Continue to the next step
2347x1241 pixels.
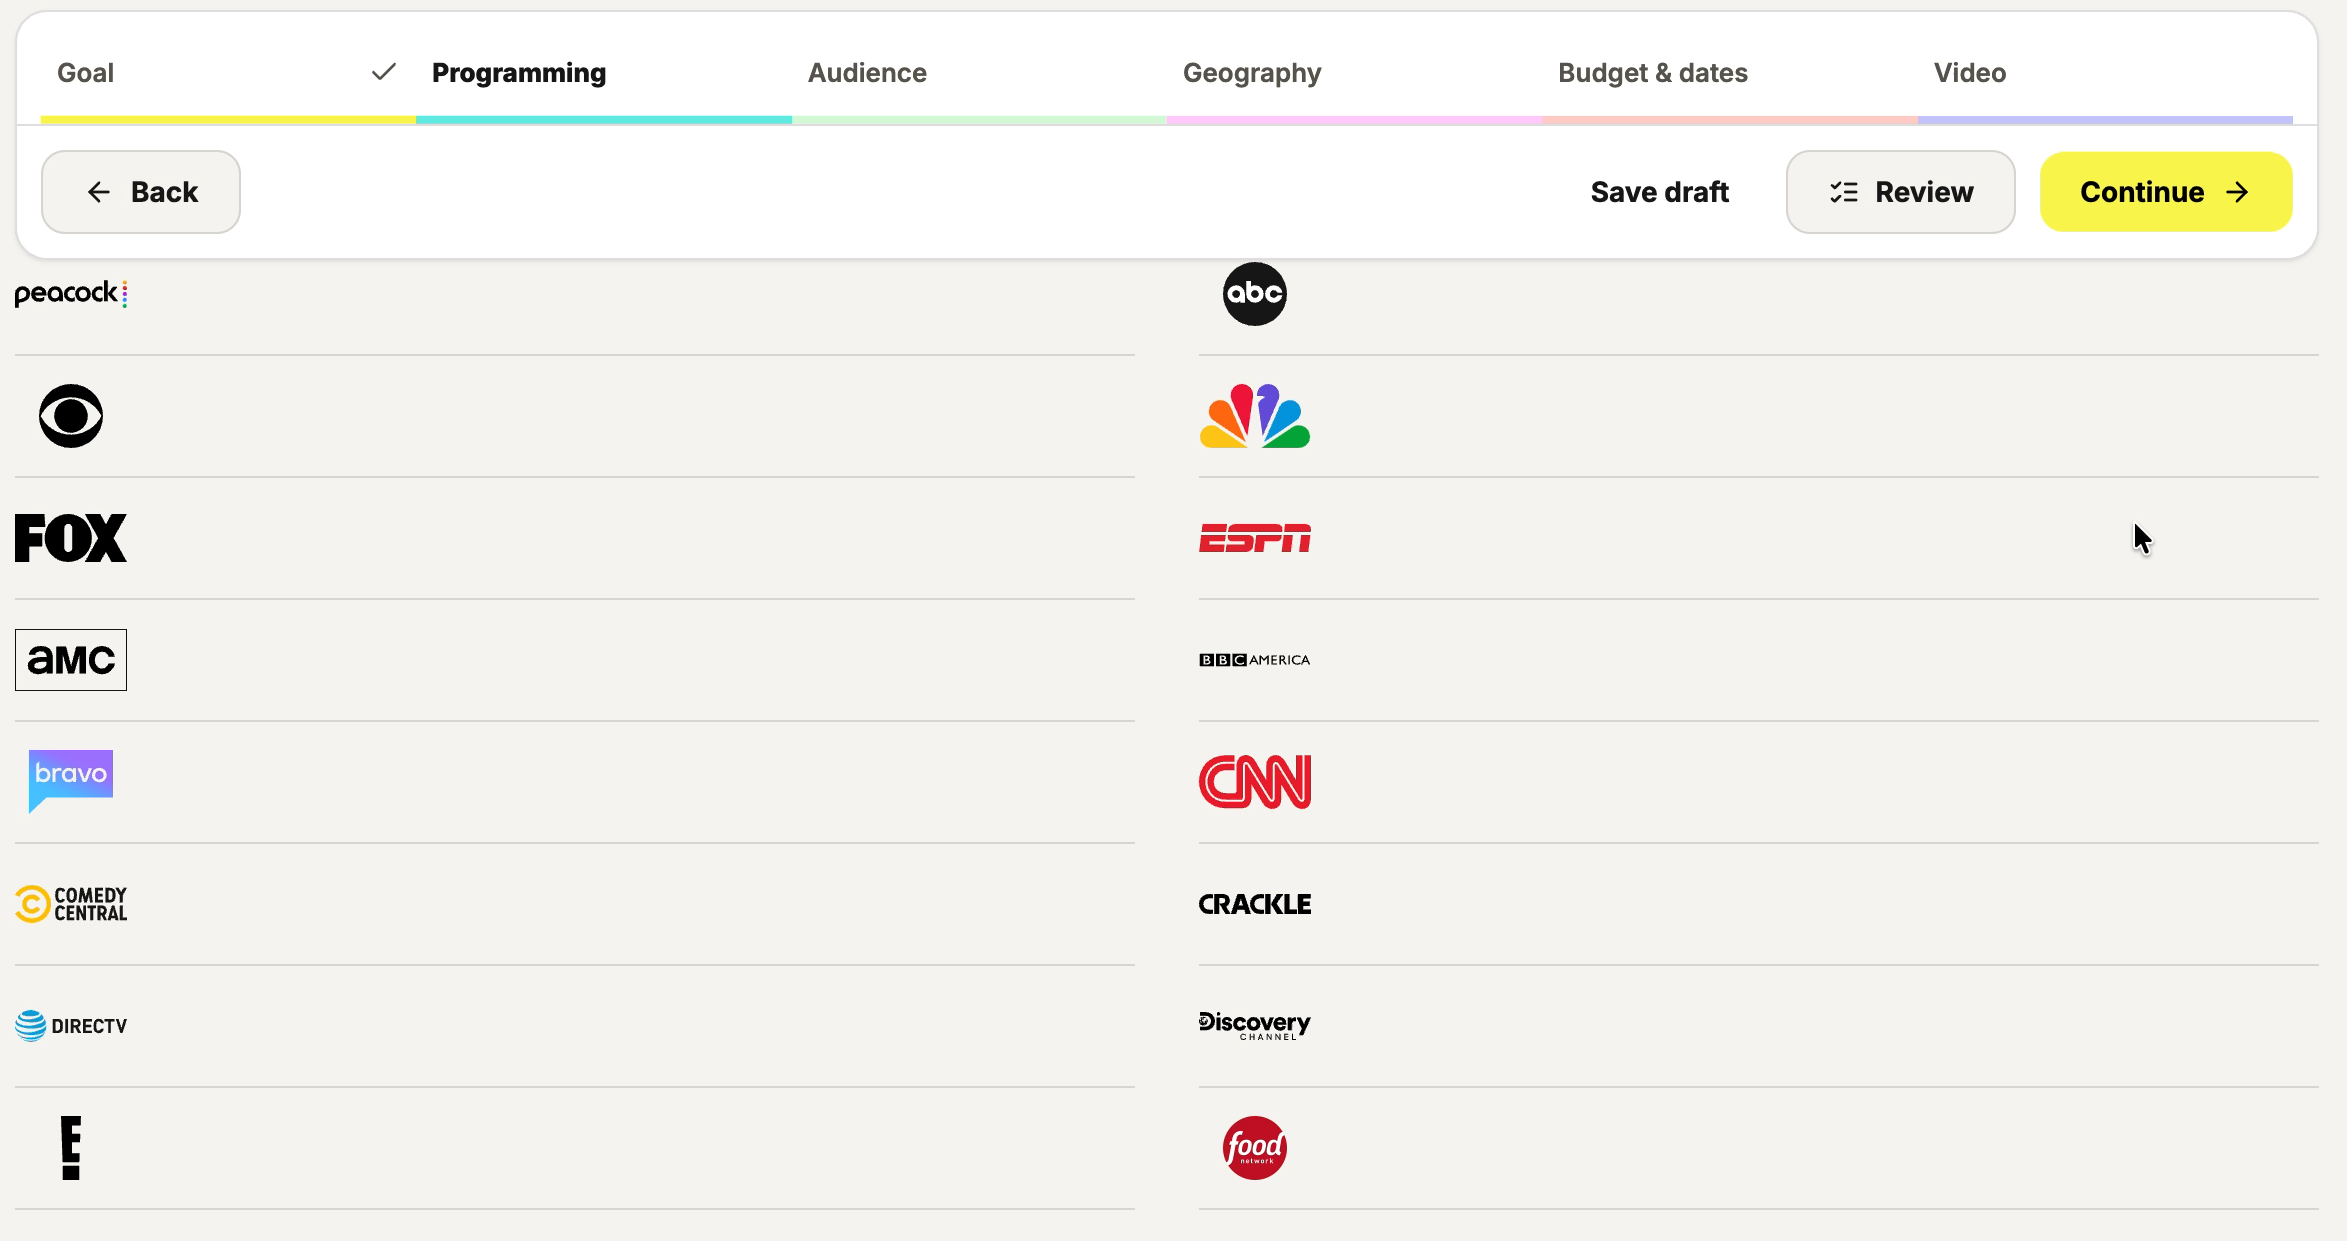point(2166,192)
